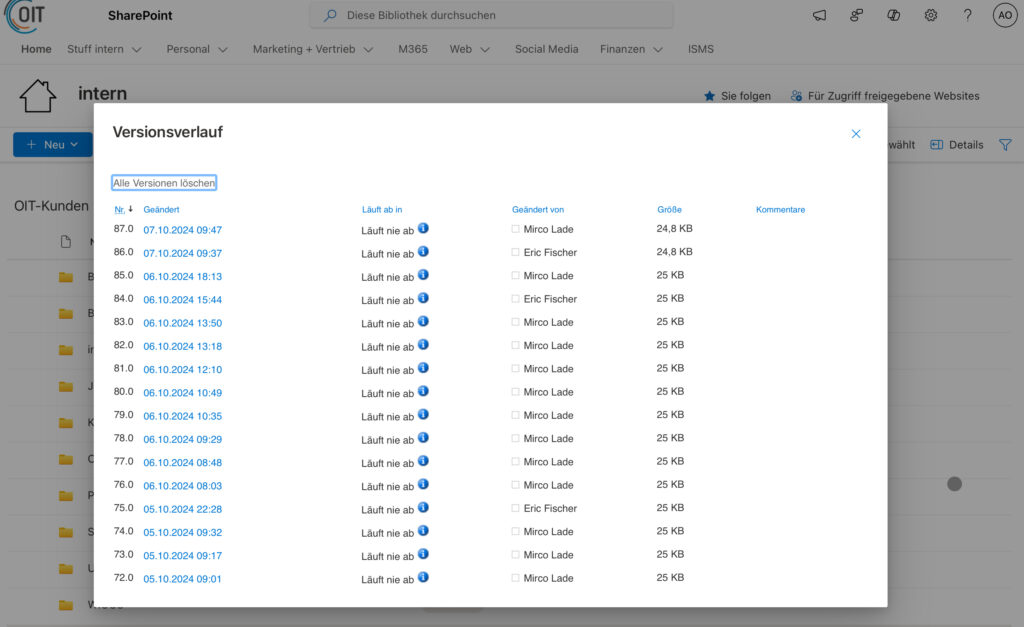Open the filter funnel icon
Viewport: 1024px width, 627px height.
point(1005,145)
